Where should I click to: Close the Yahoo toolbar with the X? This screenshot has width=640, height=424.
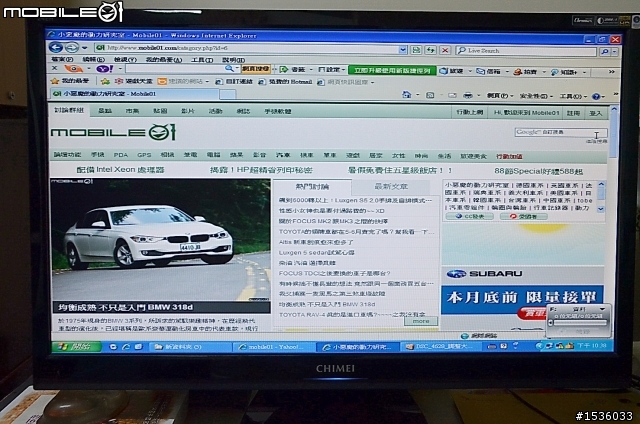pos(54,68)
